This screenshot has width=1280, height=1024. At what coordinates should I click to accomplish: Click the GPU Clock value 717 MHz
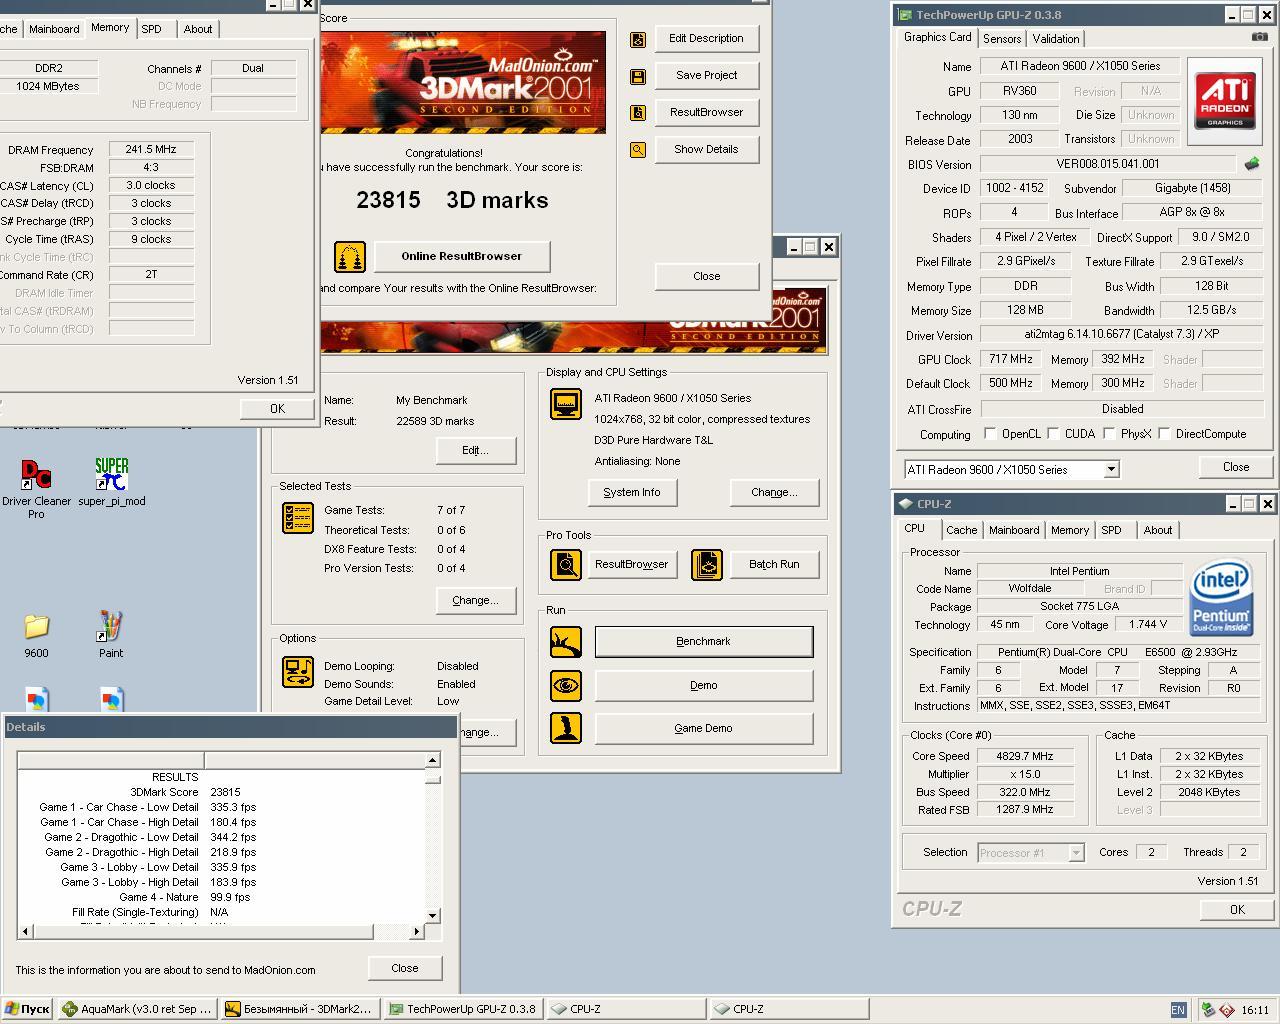tap(1010, 359)
